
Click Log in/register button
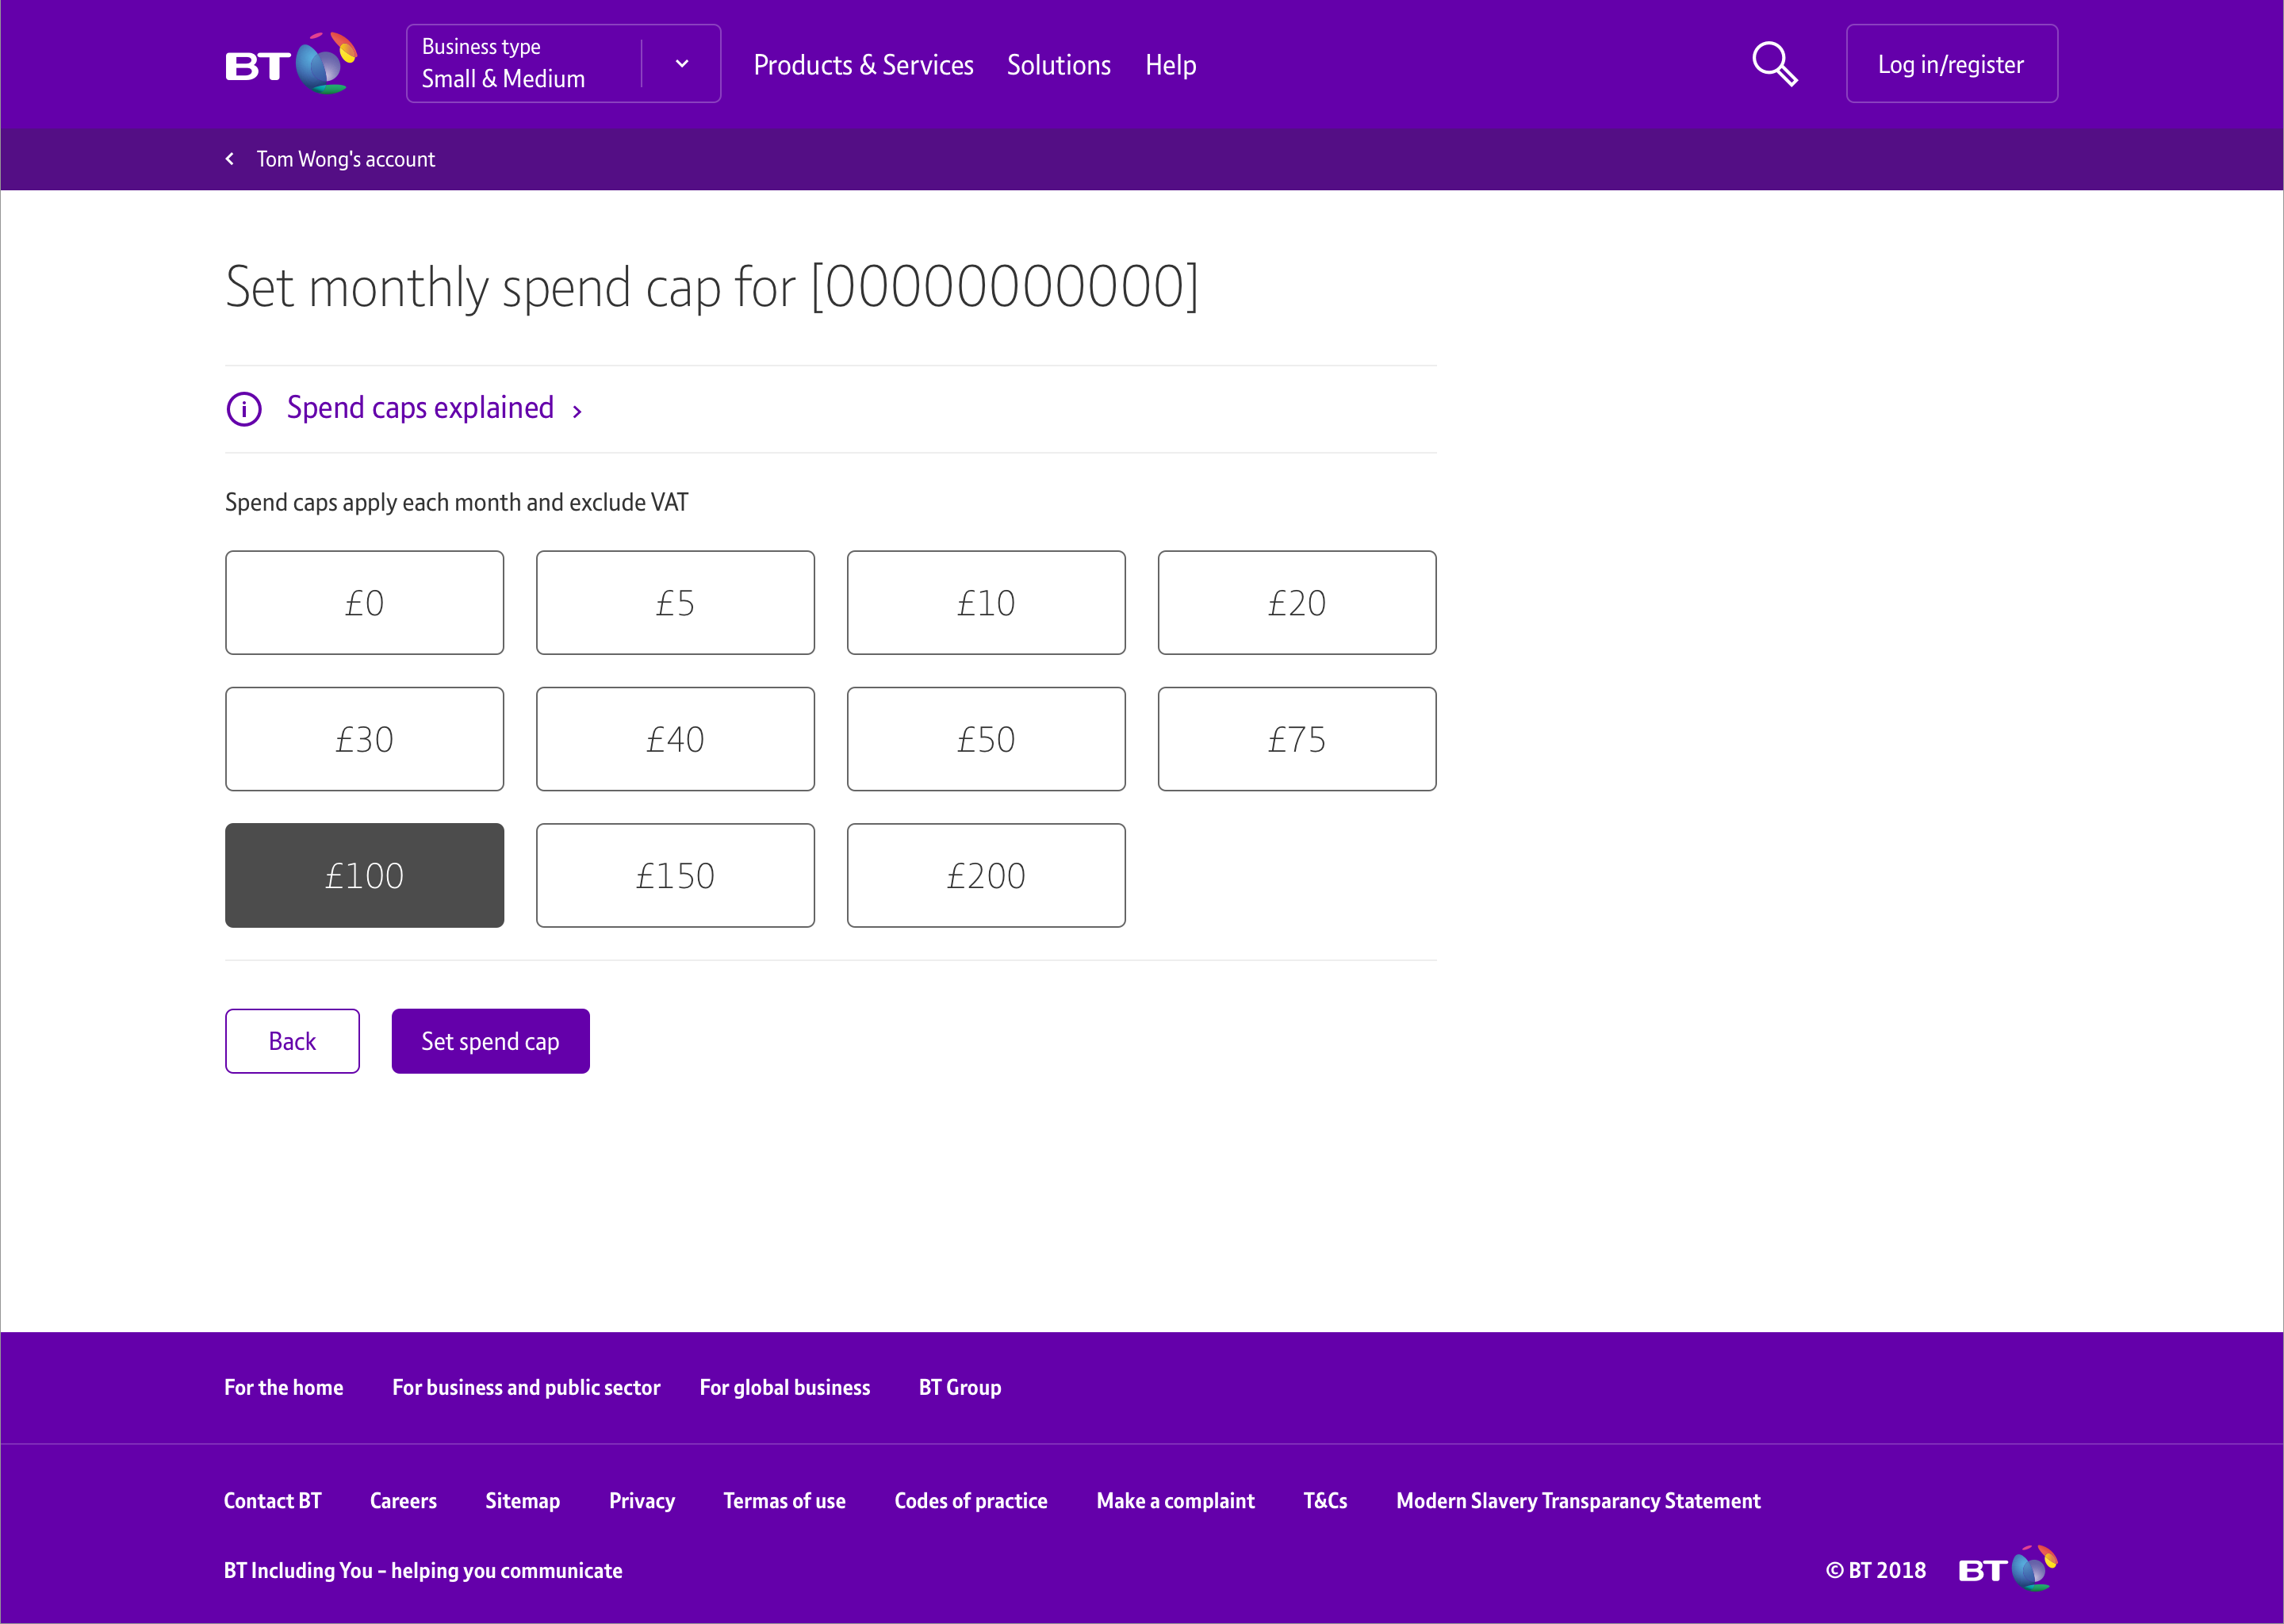tap(1951, 64)
